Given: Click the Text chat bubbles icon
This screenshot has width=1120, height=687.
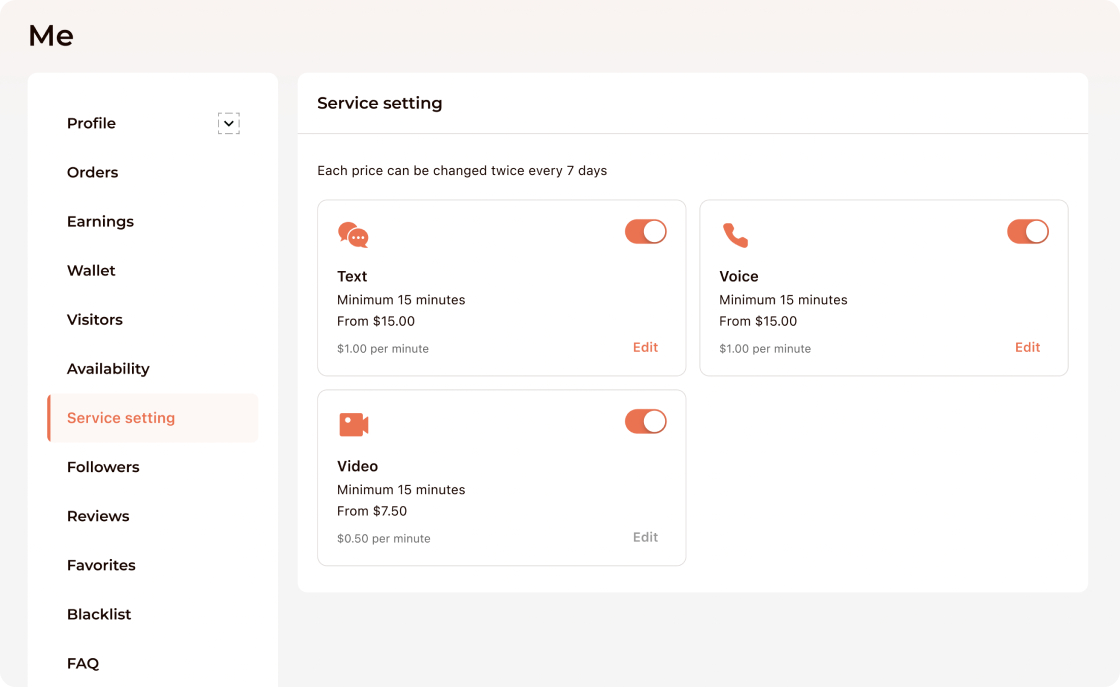Looking at the screenshot, I should pyautogui.click(x=353, y=235).
